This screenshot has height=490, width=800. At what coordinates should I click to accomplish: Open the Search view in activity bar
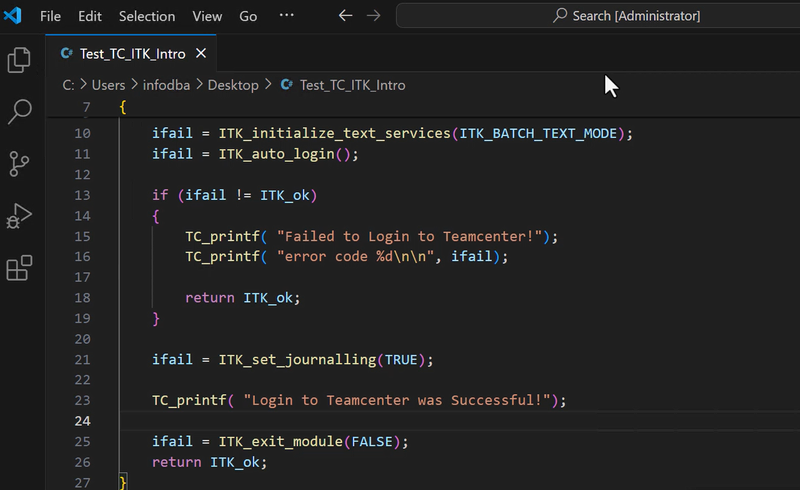[20, 112]
